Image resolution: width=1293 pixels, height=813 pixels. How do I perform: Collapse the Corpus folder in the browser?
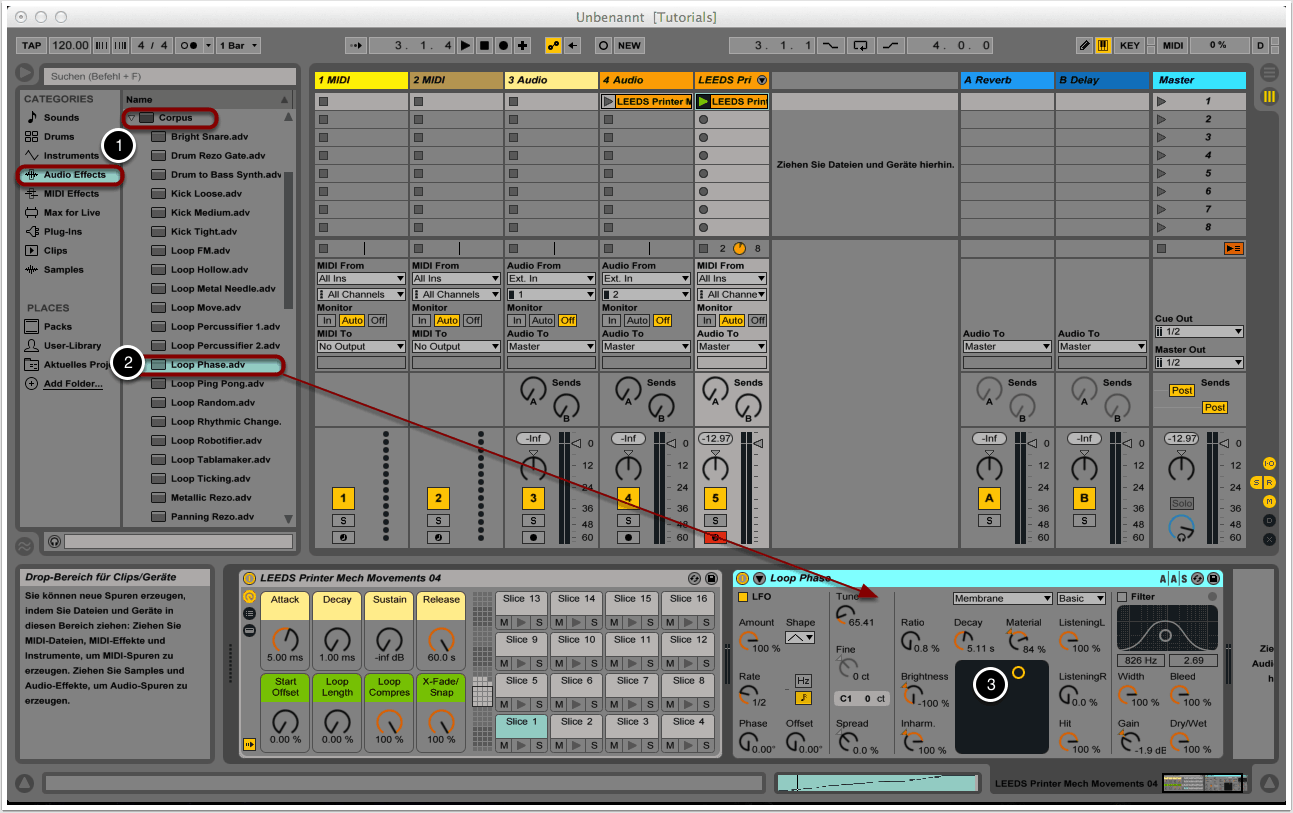click(x=131, y=118)
